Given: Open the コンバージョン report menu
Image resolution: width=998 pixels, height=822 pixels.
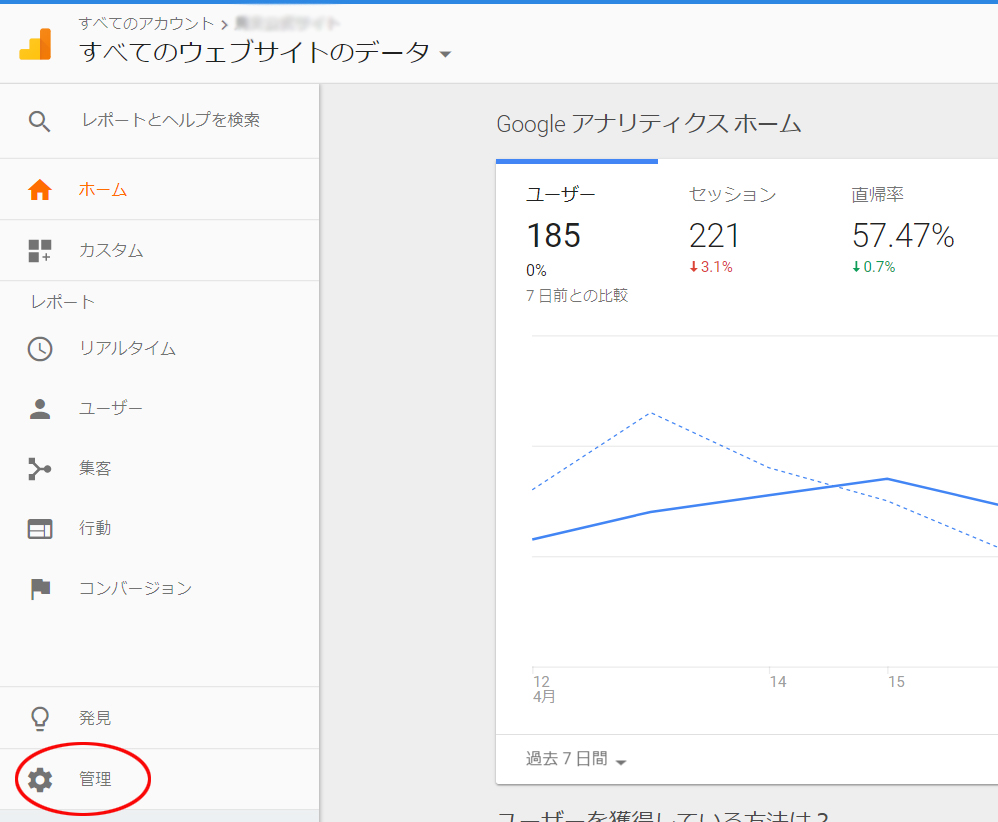Looking at the screenshot, I should tap(159, 589).
